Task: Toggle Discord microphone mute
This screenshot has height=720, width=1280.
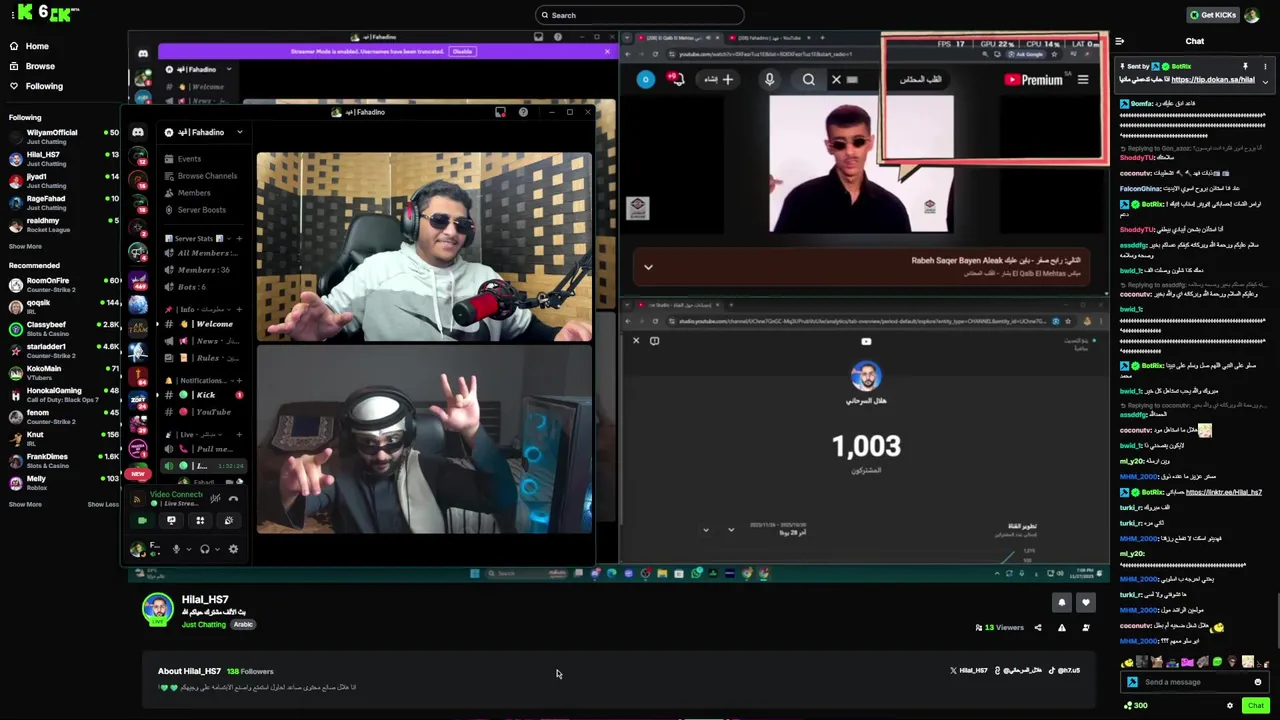Action: (176, 548)
